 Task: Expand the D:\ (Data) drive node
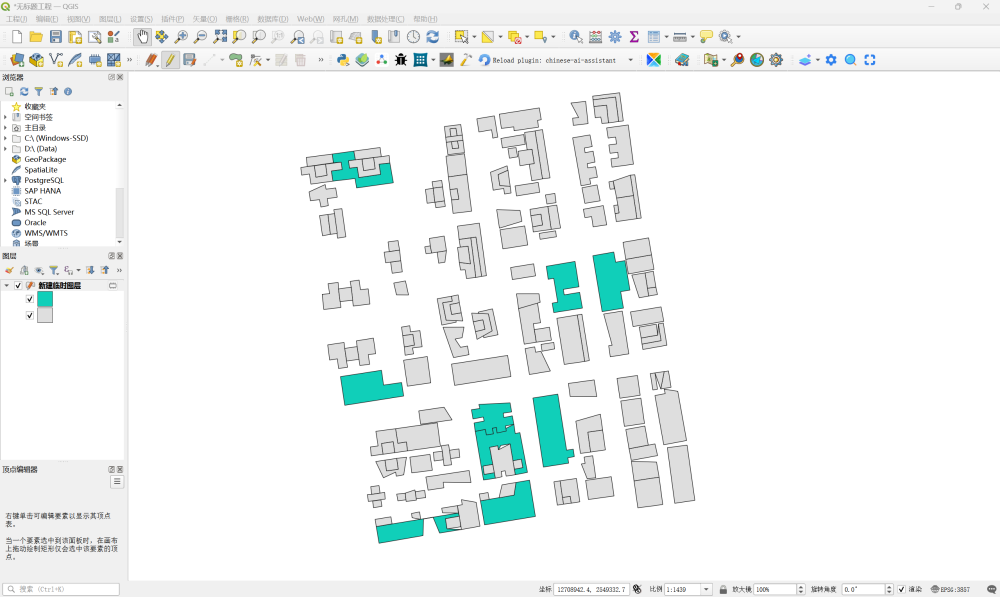point(5,149)
